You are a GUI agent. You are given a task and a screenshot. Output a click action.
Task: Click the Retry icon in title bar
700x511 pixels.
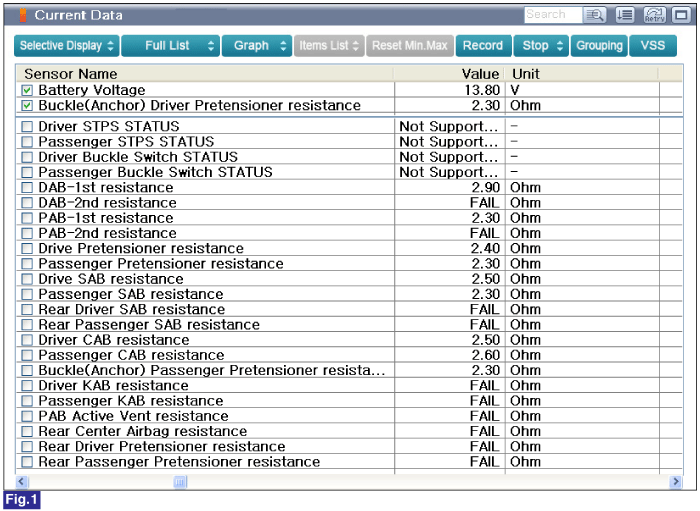point(654,15)
